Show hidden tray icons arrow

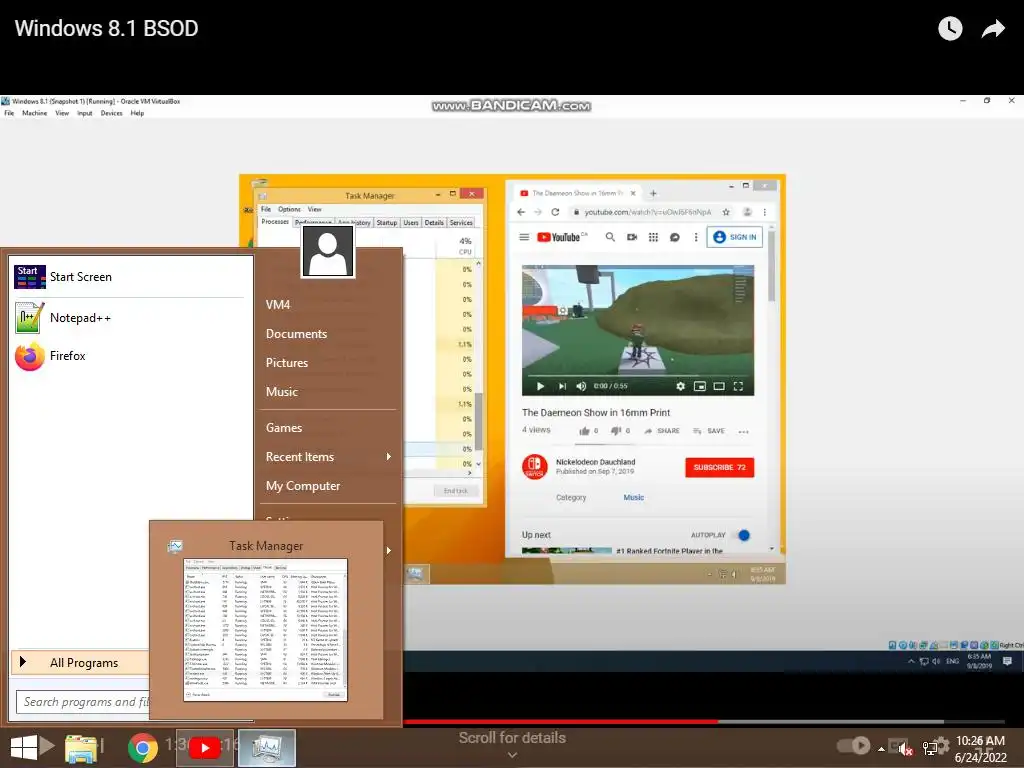pos(881,749)
